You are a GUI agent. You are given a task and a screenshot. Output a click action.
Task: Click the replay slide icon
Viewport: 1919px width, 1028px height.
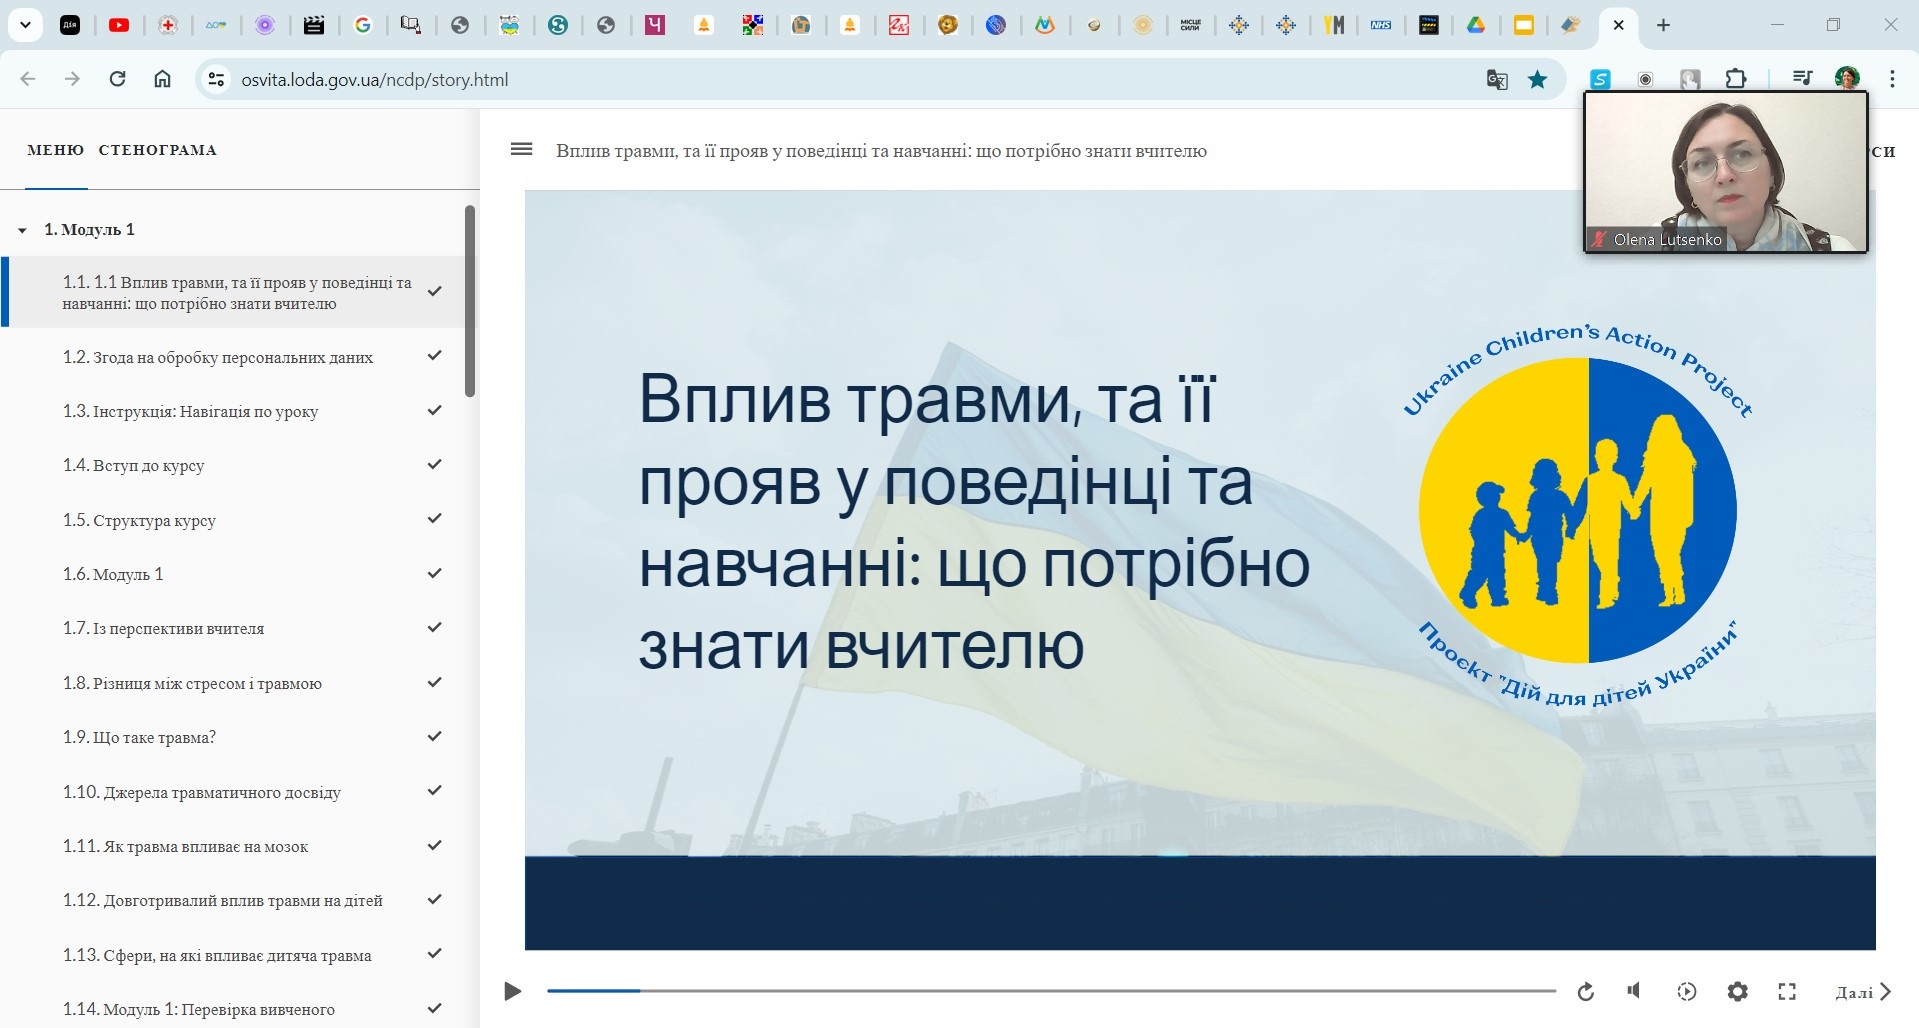coord(1585,992)
